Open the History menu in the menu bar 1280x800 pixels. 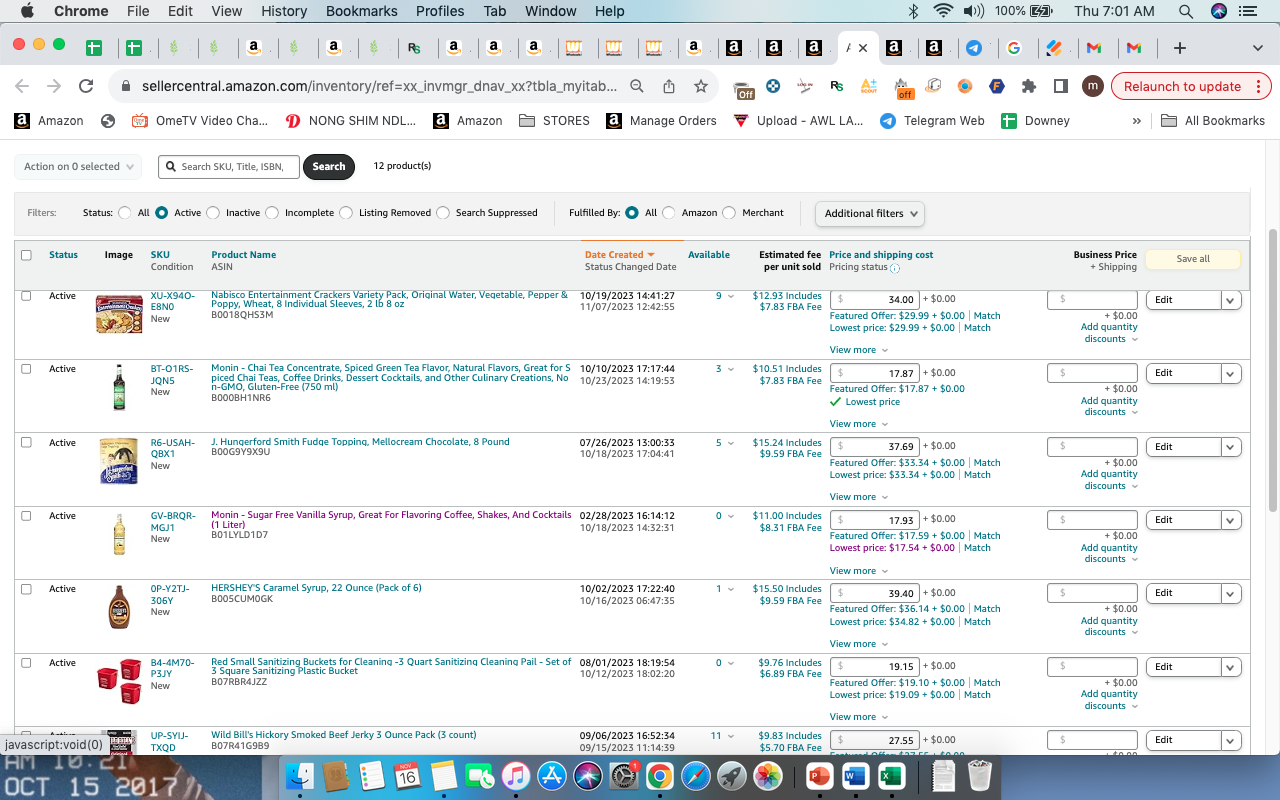pos(284,11)
